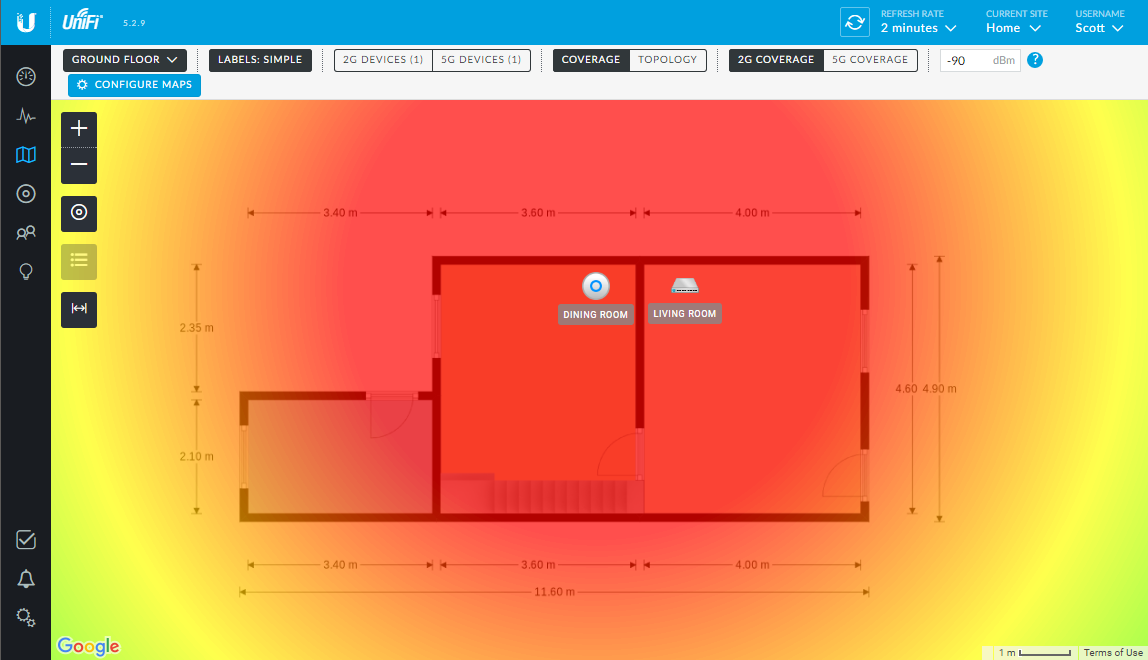Click the CONFIGURE MAPS button
Image resolution: width=1148 pixels, height=660 pixels.
pos(134,85)
